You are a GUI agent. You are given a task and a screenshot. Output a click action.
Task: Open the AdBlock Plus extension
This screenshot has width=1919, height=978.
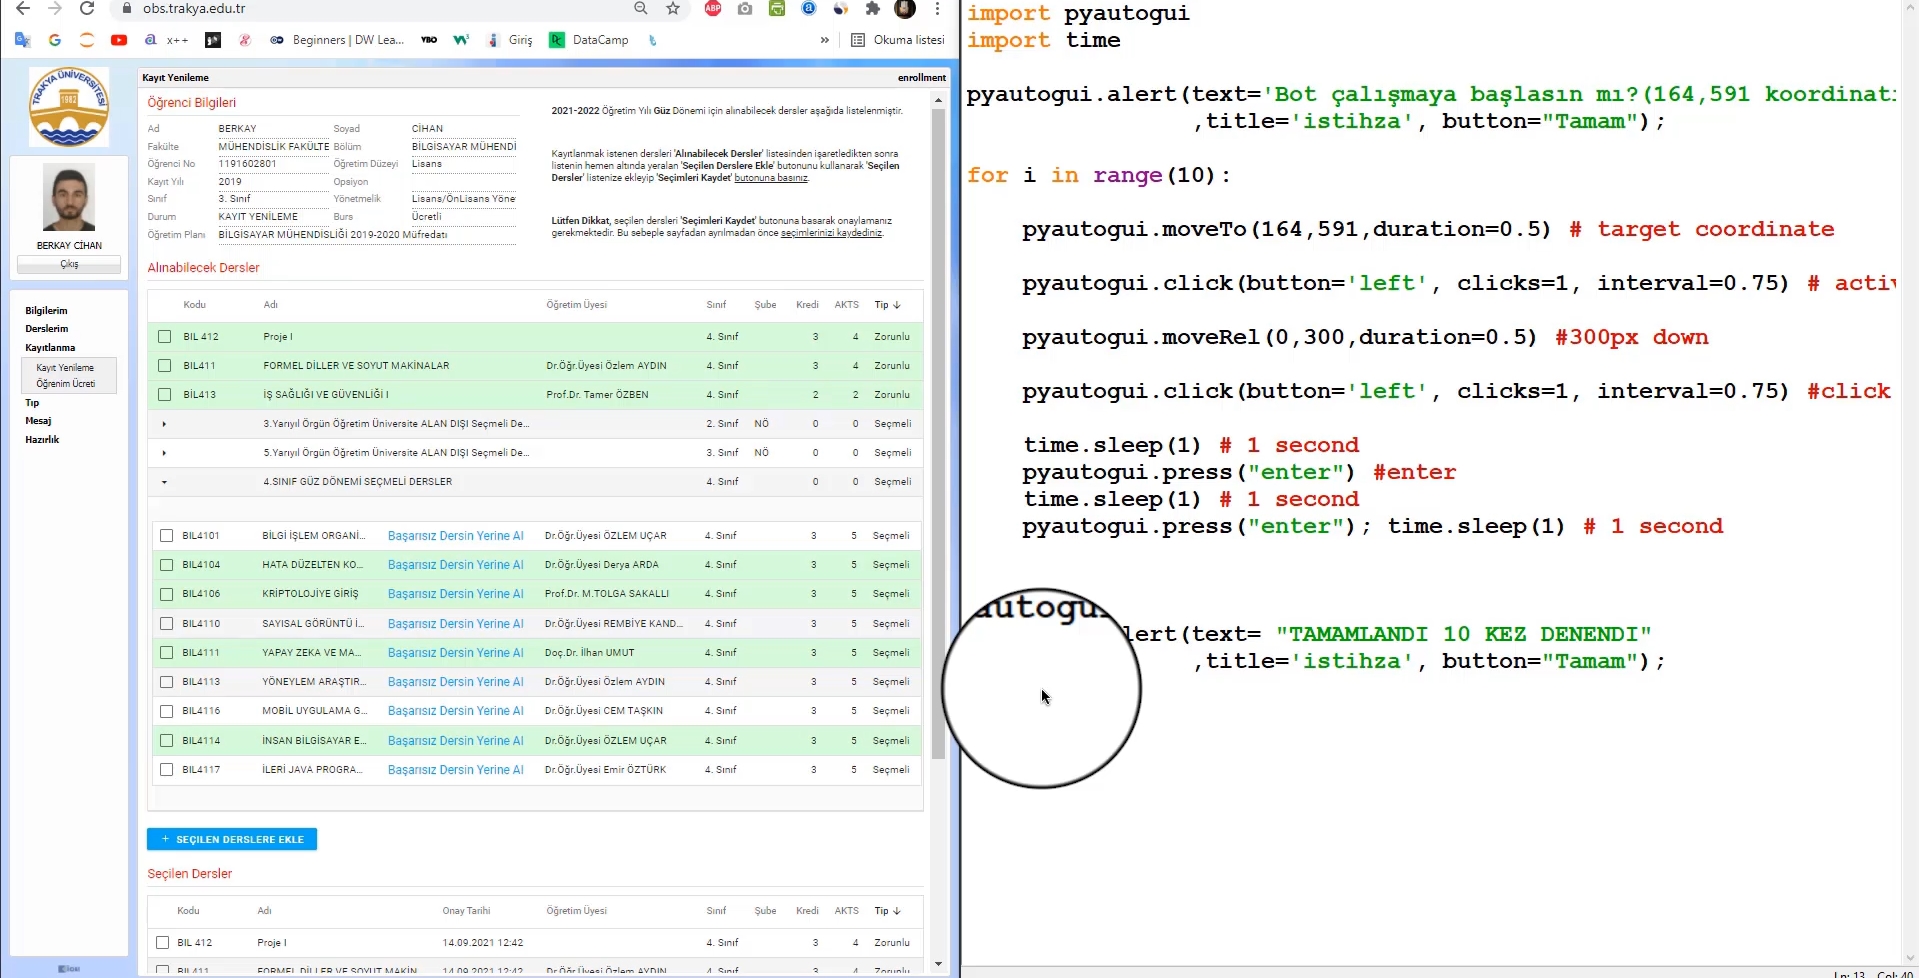click(x=713, y=9)
